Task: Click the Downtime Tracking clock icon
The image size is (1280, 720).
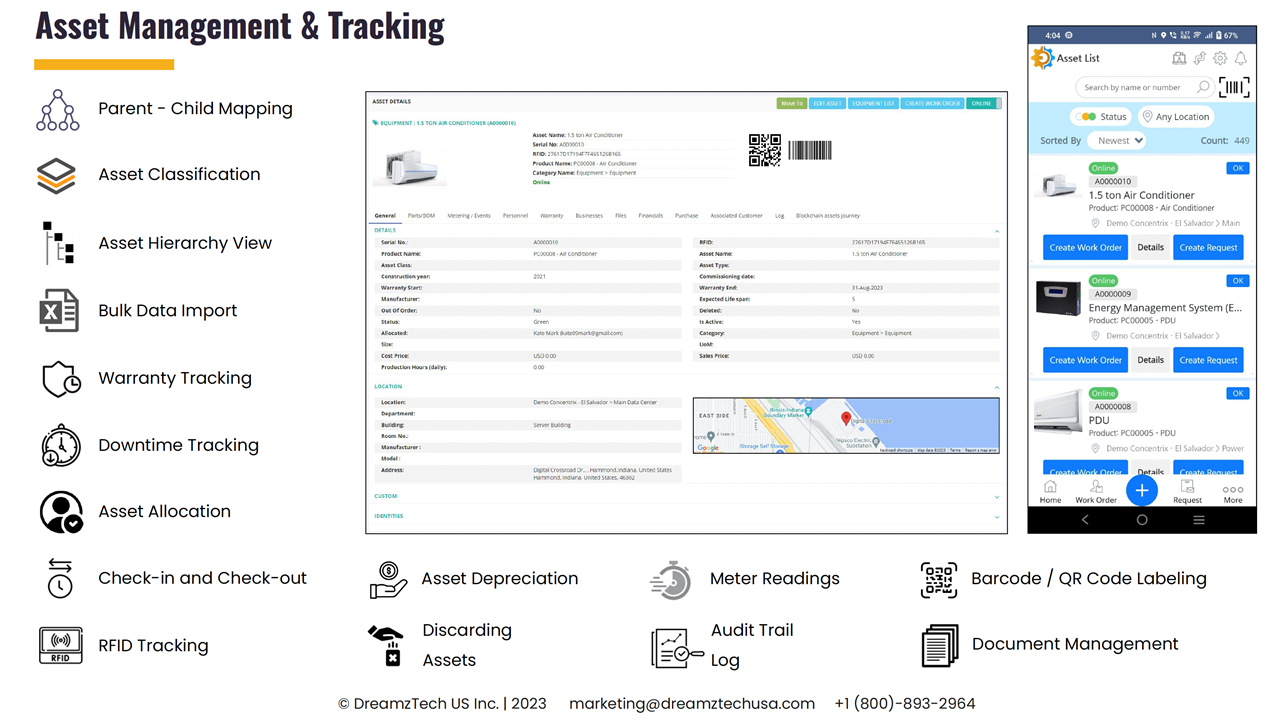Action: pos(61,445)
